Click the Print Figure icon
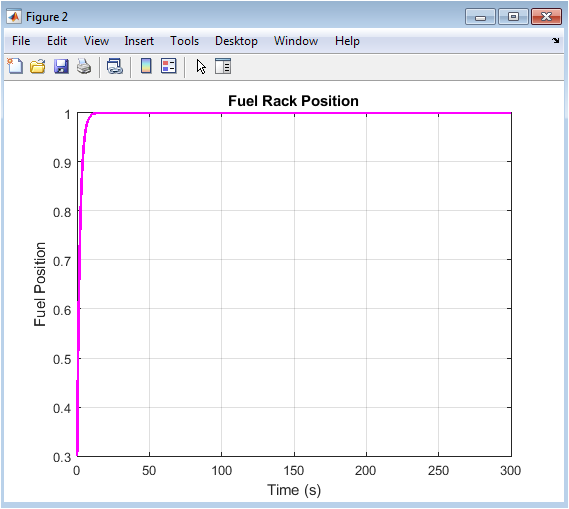Image resolution: width=569 pixels, height=509 pixels. point(84,66)
